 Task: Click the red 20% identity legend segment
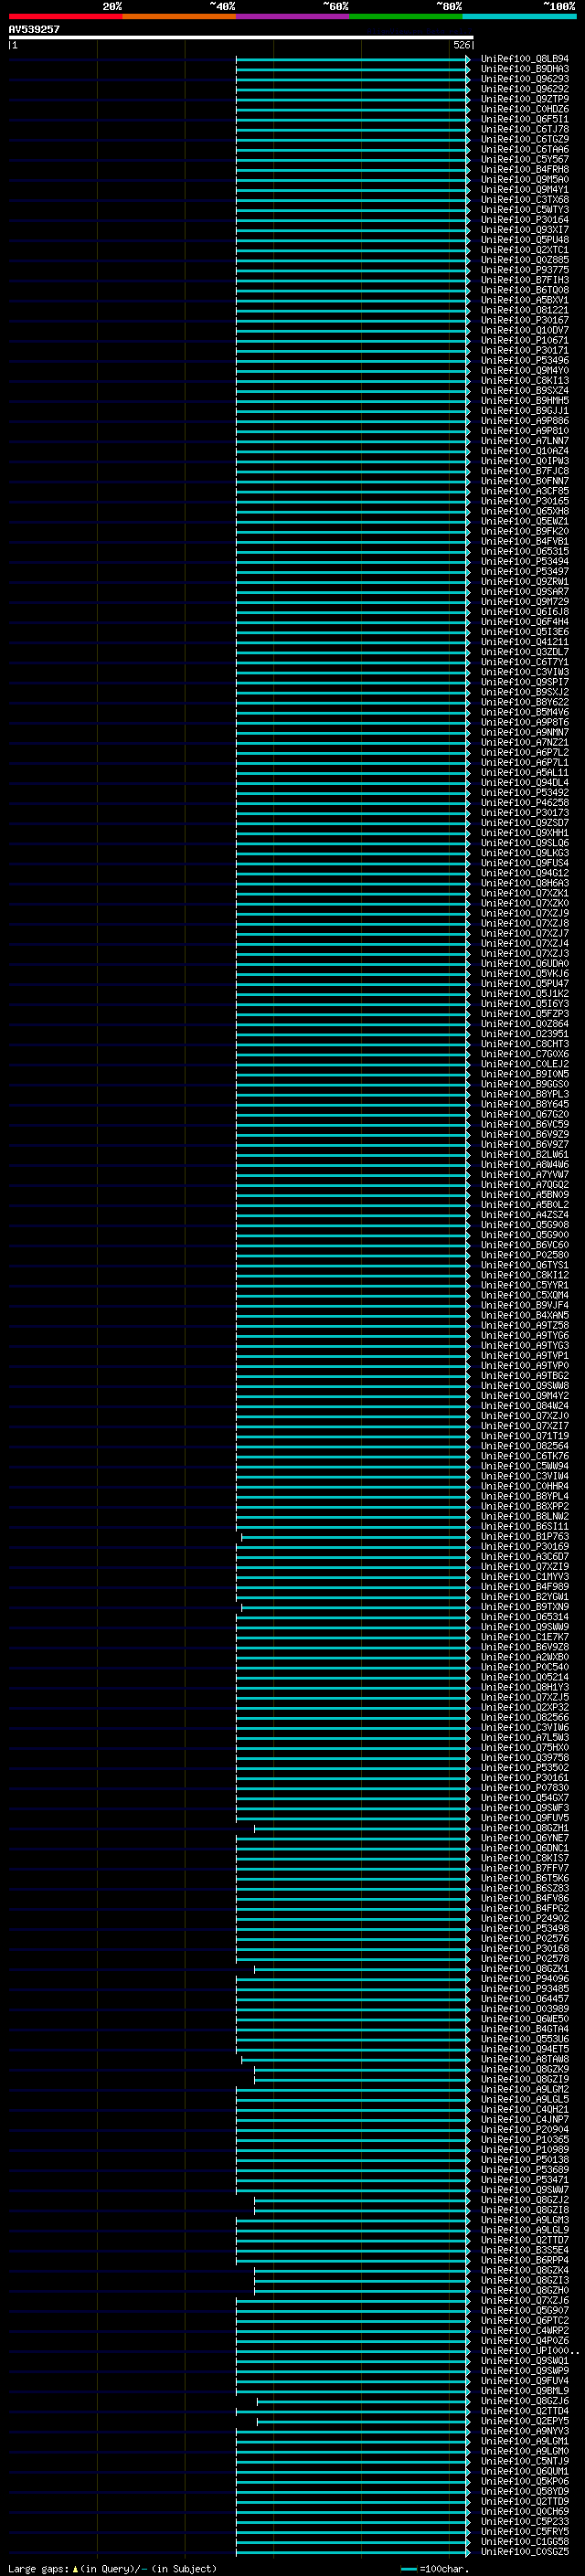pyautogui.click(x=65, y=16)
